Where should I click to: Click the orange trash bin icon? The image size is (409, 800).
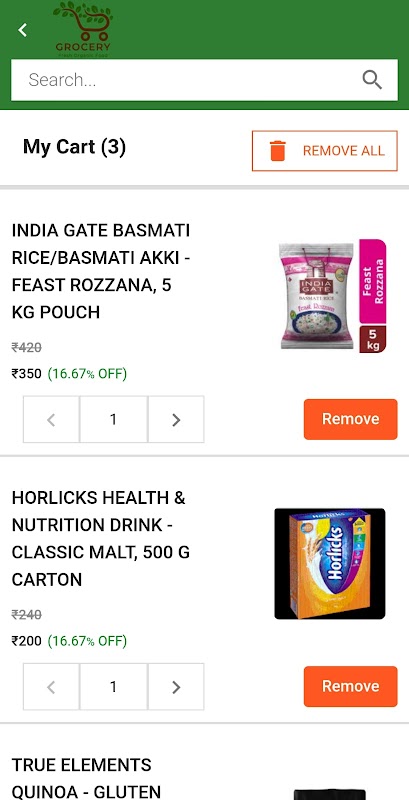[278, 151]
